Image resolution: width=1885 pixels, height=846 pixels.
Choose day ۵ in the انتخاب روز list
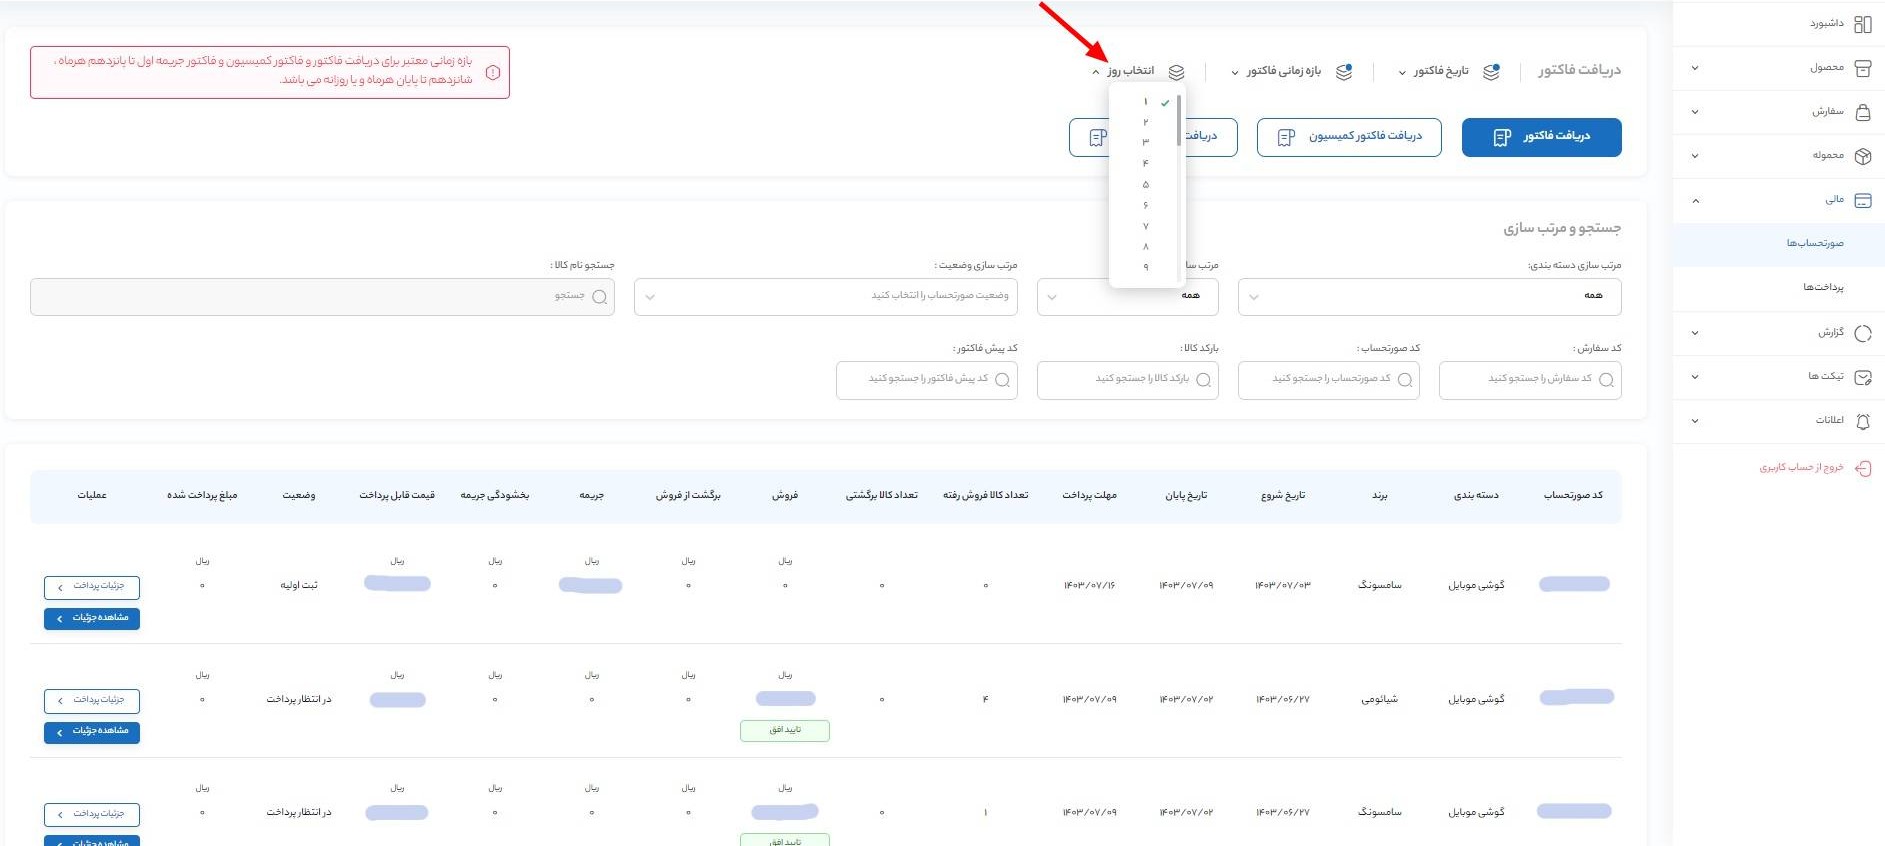(x=1145, y=184)
